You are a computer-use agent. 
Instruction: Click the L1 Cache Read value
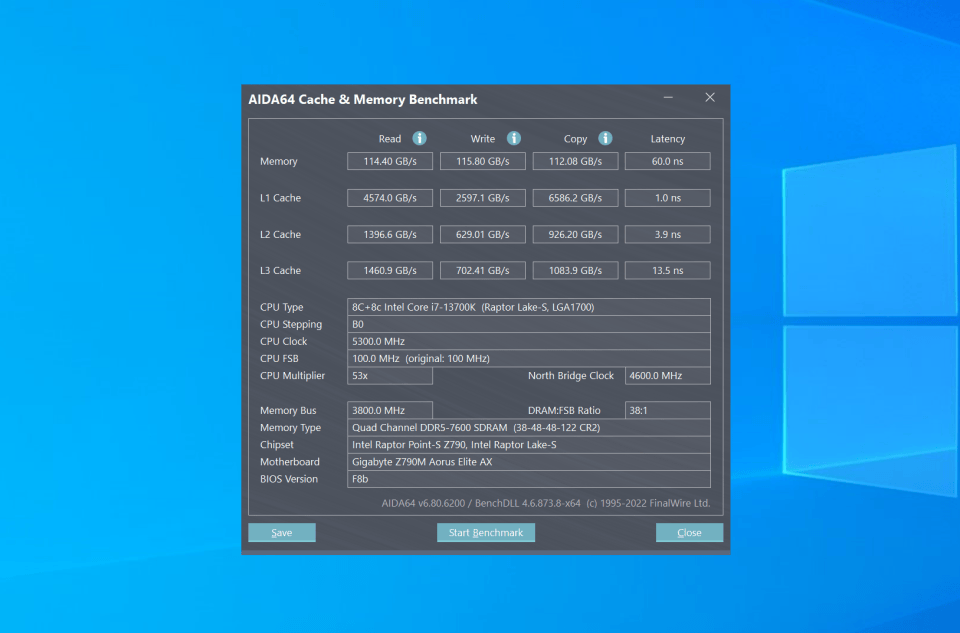(390, 198)
